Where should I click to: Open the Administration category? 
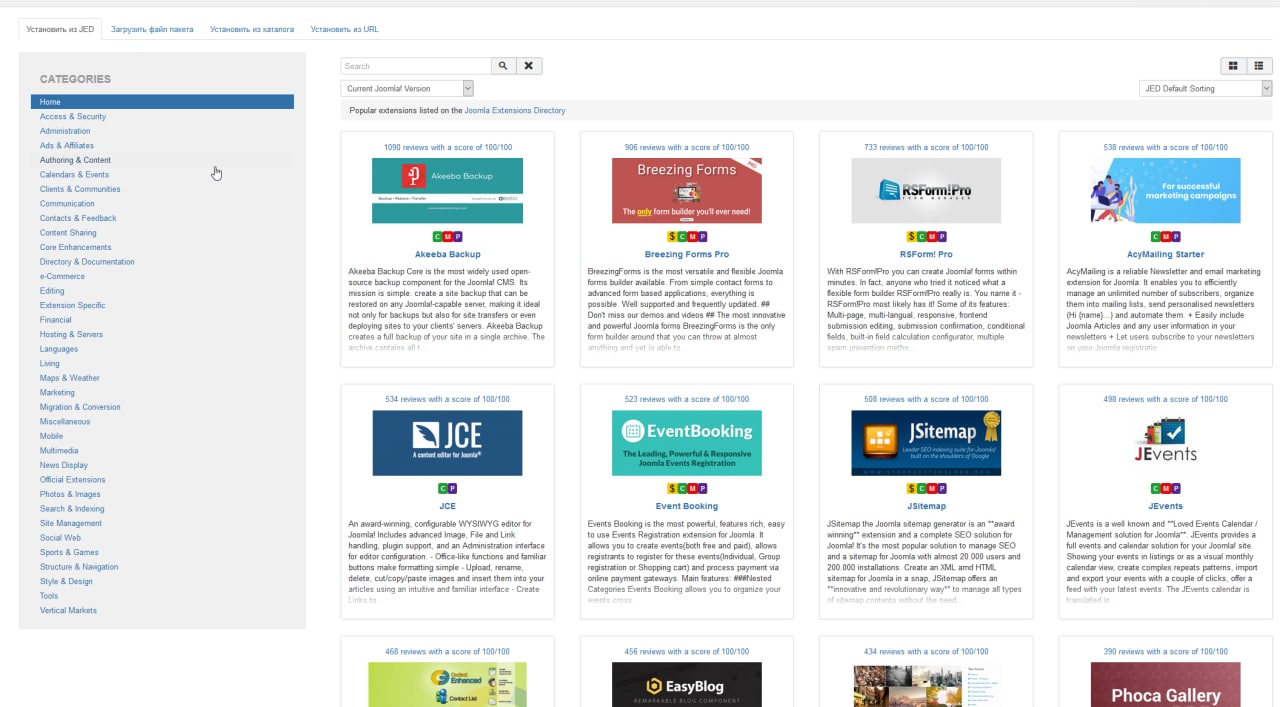click(65, 131)
